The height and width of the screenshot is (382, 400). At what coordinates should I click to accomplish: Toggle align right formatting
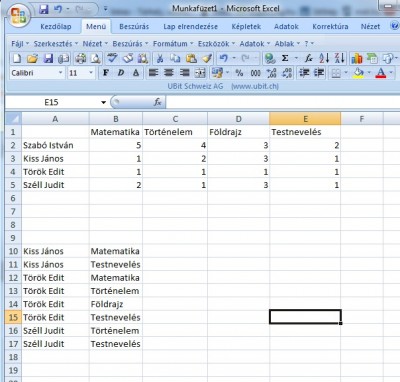coord(184,73)
